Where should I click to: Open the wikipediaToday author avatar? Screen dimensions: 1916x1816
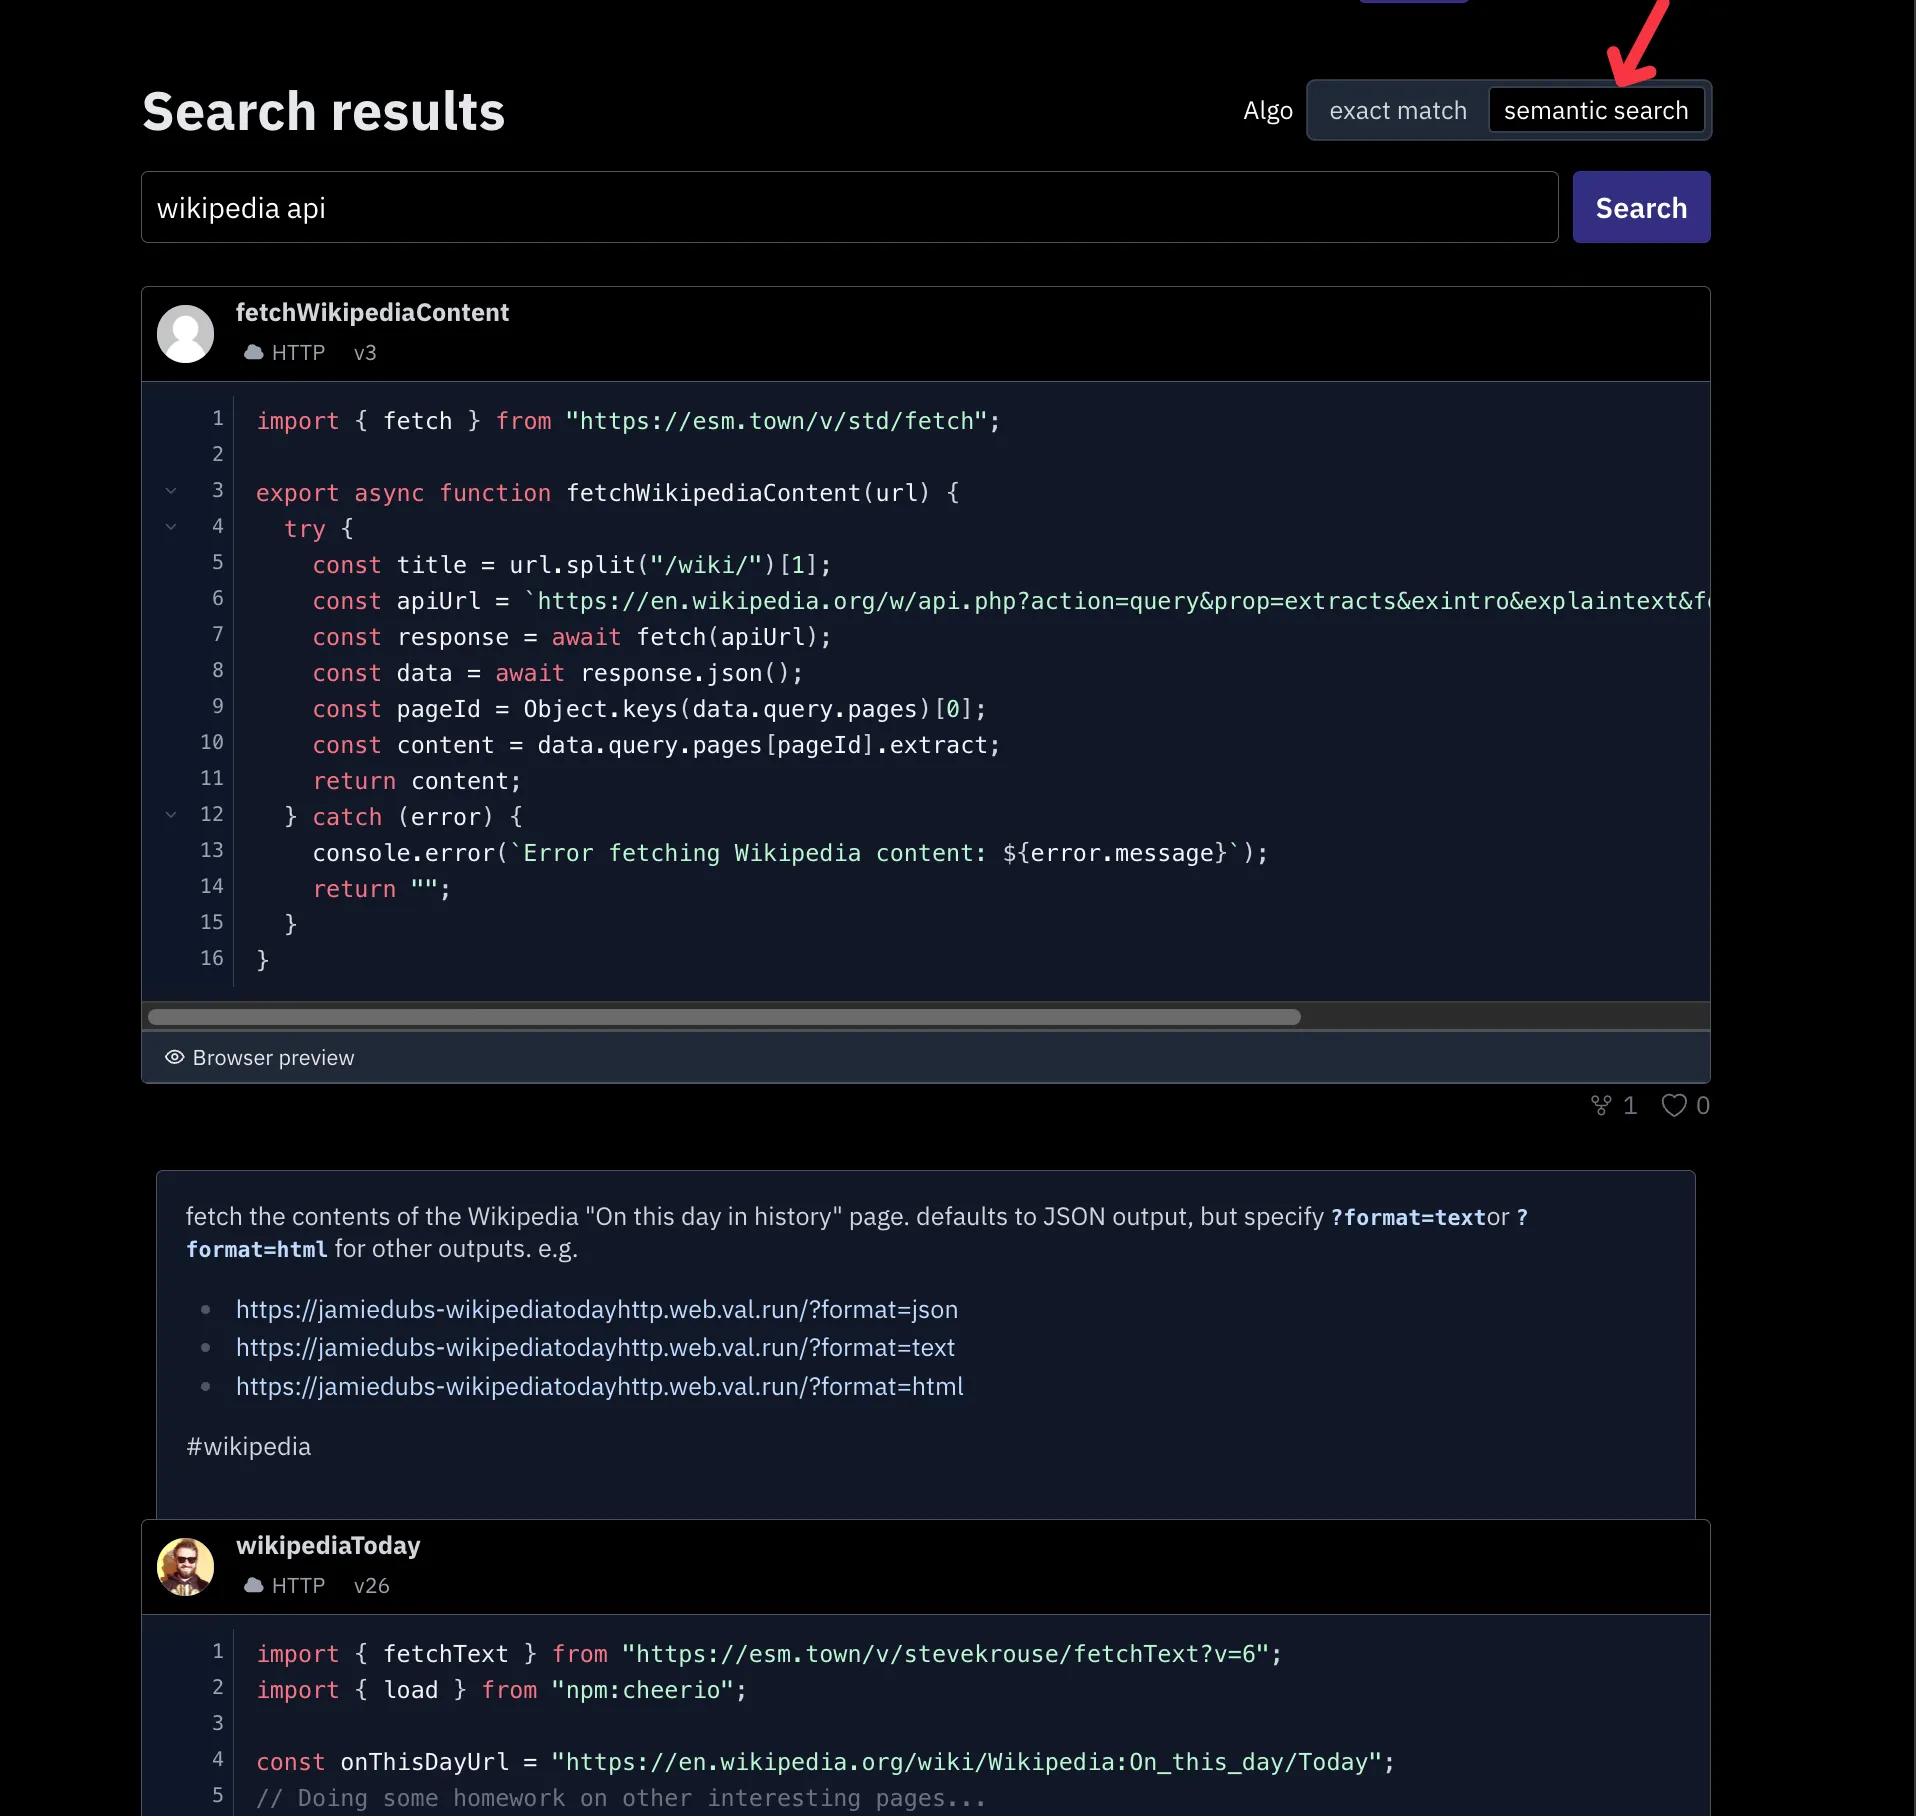(x=185, y=1566)
